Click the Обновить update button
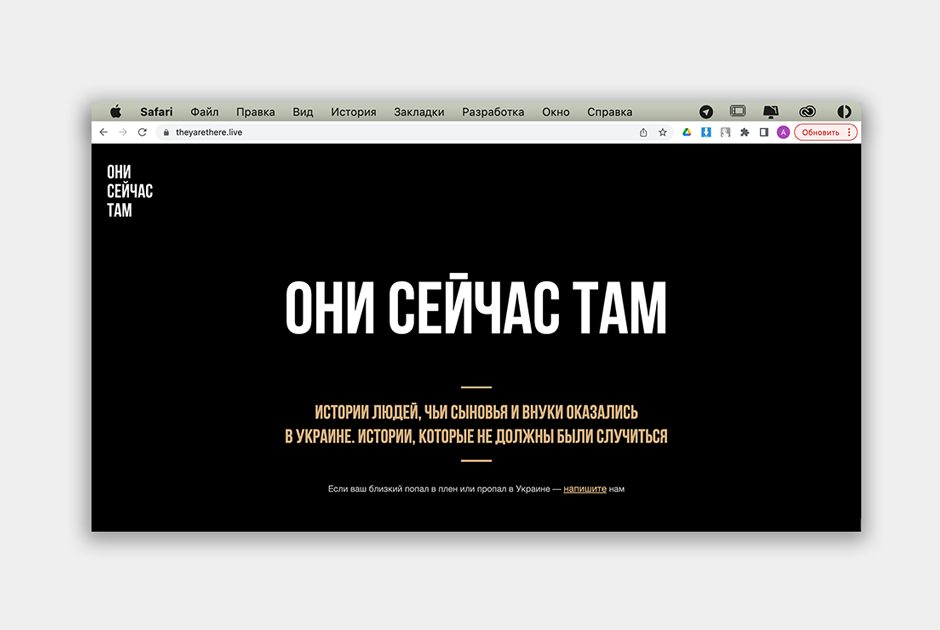The image size is (940, 630). click(x=821, y=132)
